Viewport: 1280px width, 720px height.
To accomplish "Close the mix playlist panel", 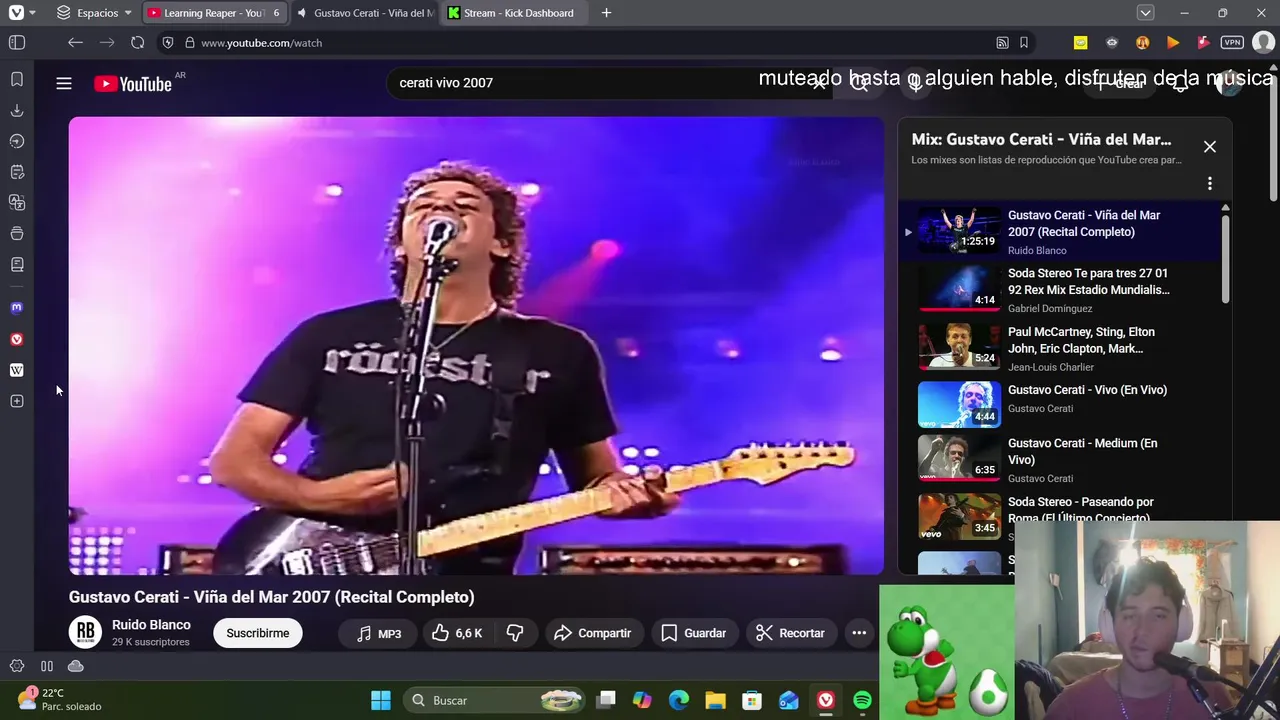I will click(x=1210, y=147).
